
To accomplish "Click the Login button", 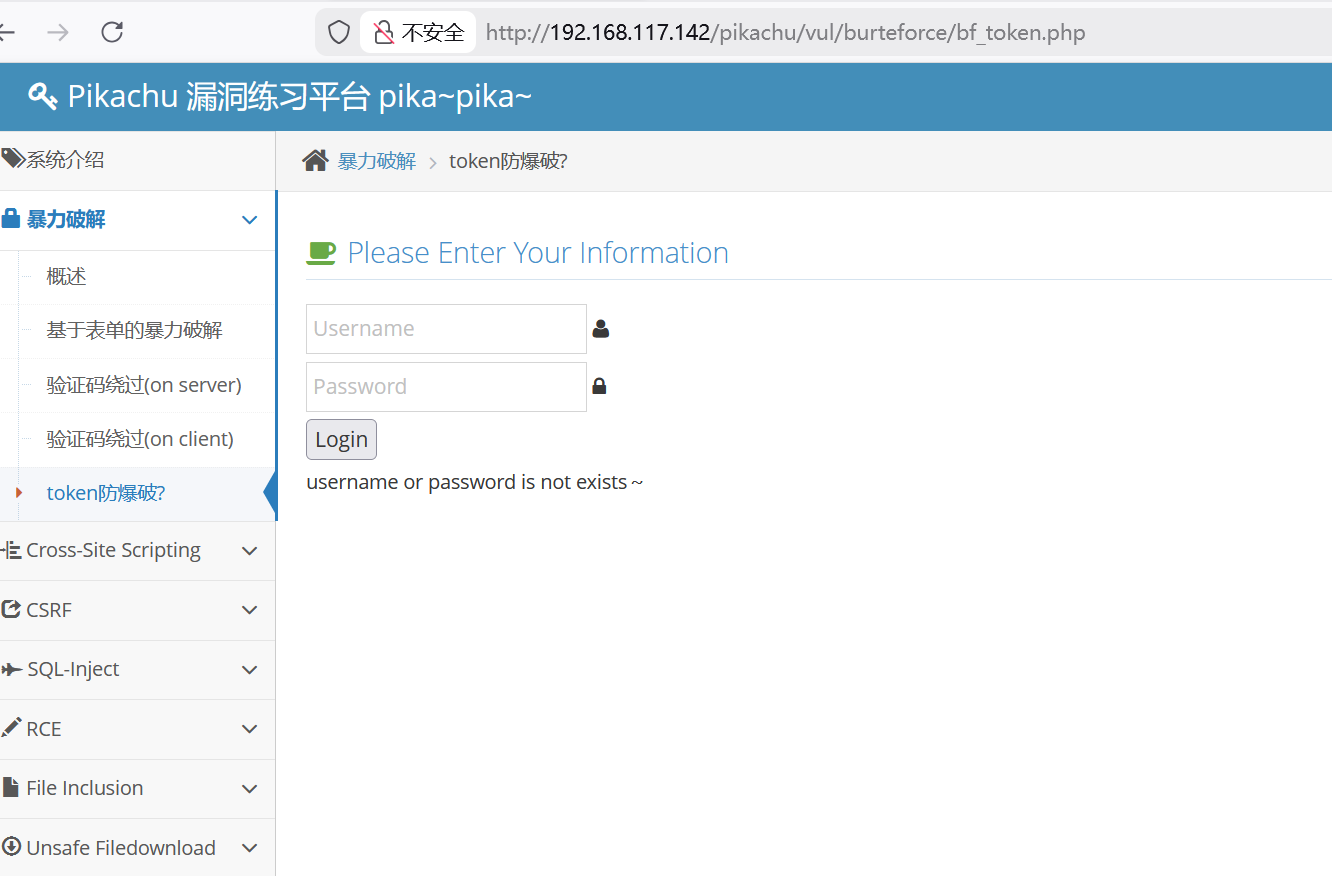I will (x=341, y=440).
